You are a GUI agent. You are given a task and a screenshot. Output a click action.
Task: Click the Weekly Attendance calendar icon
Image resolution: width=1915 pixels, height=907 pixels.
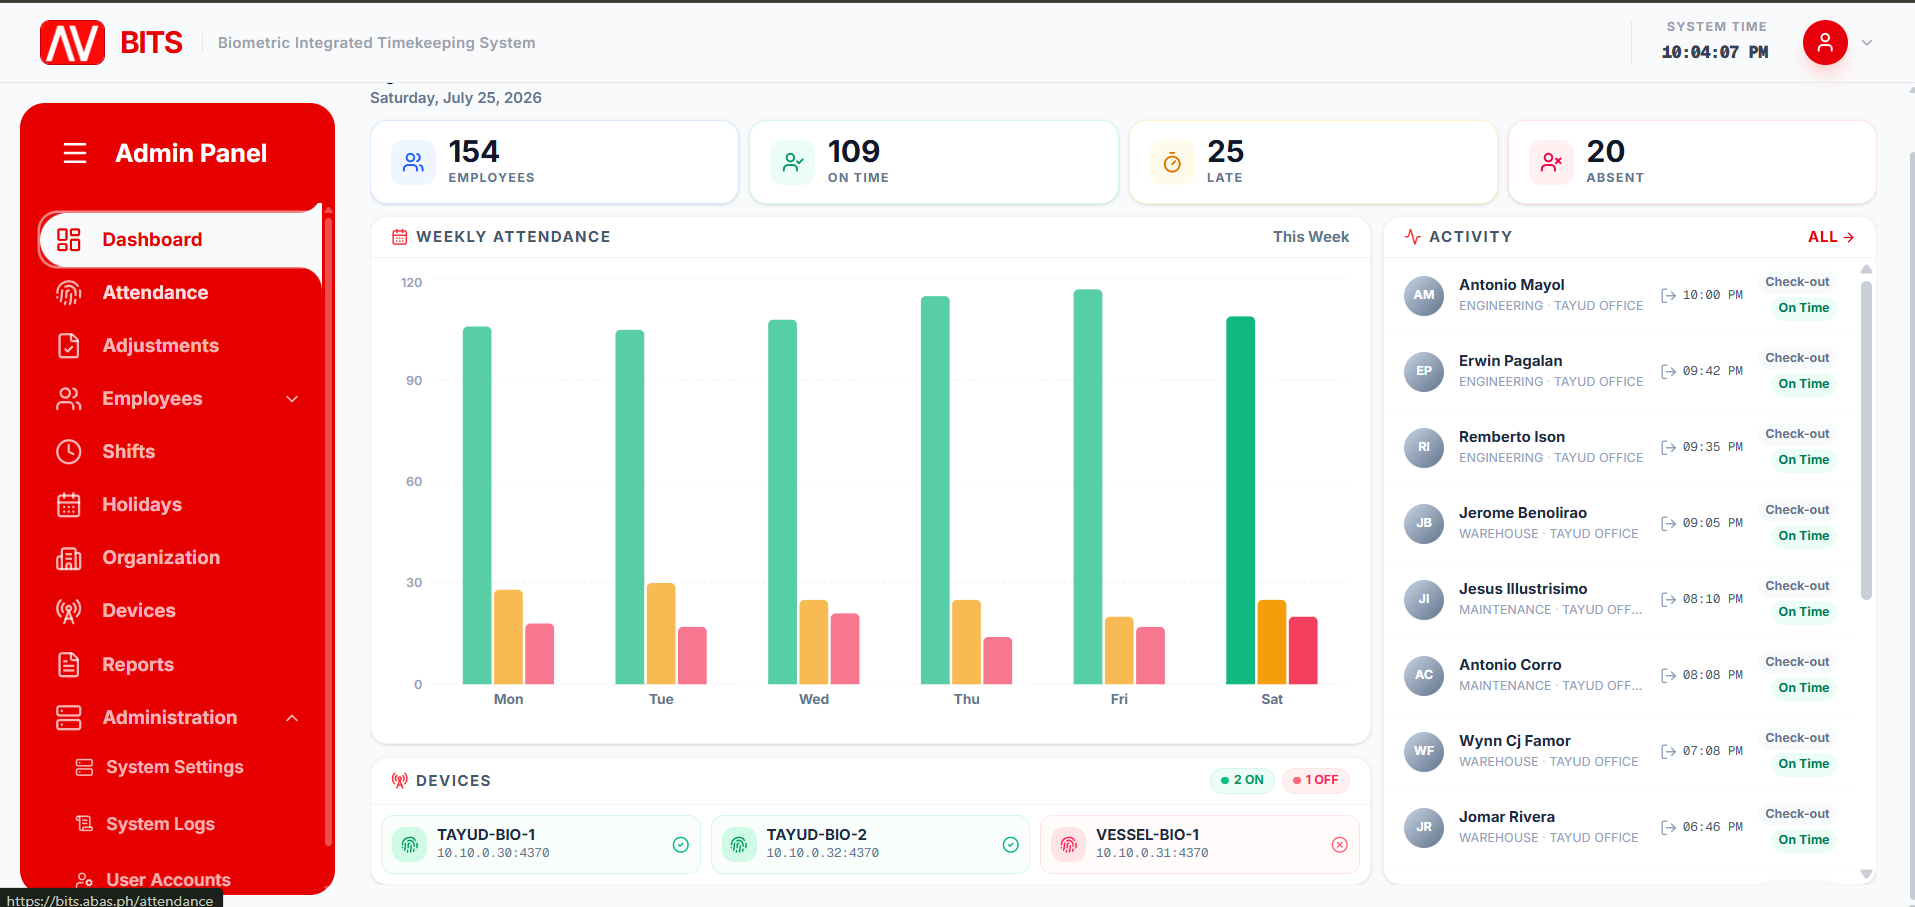399,237
